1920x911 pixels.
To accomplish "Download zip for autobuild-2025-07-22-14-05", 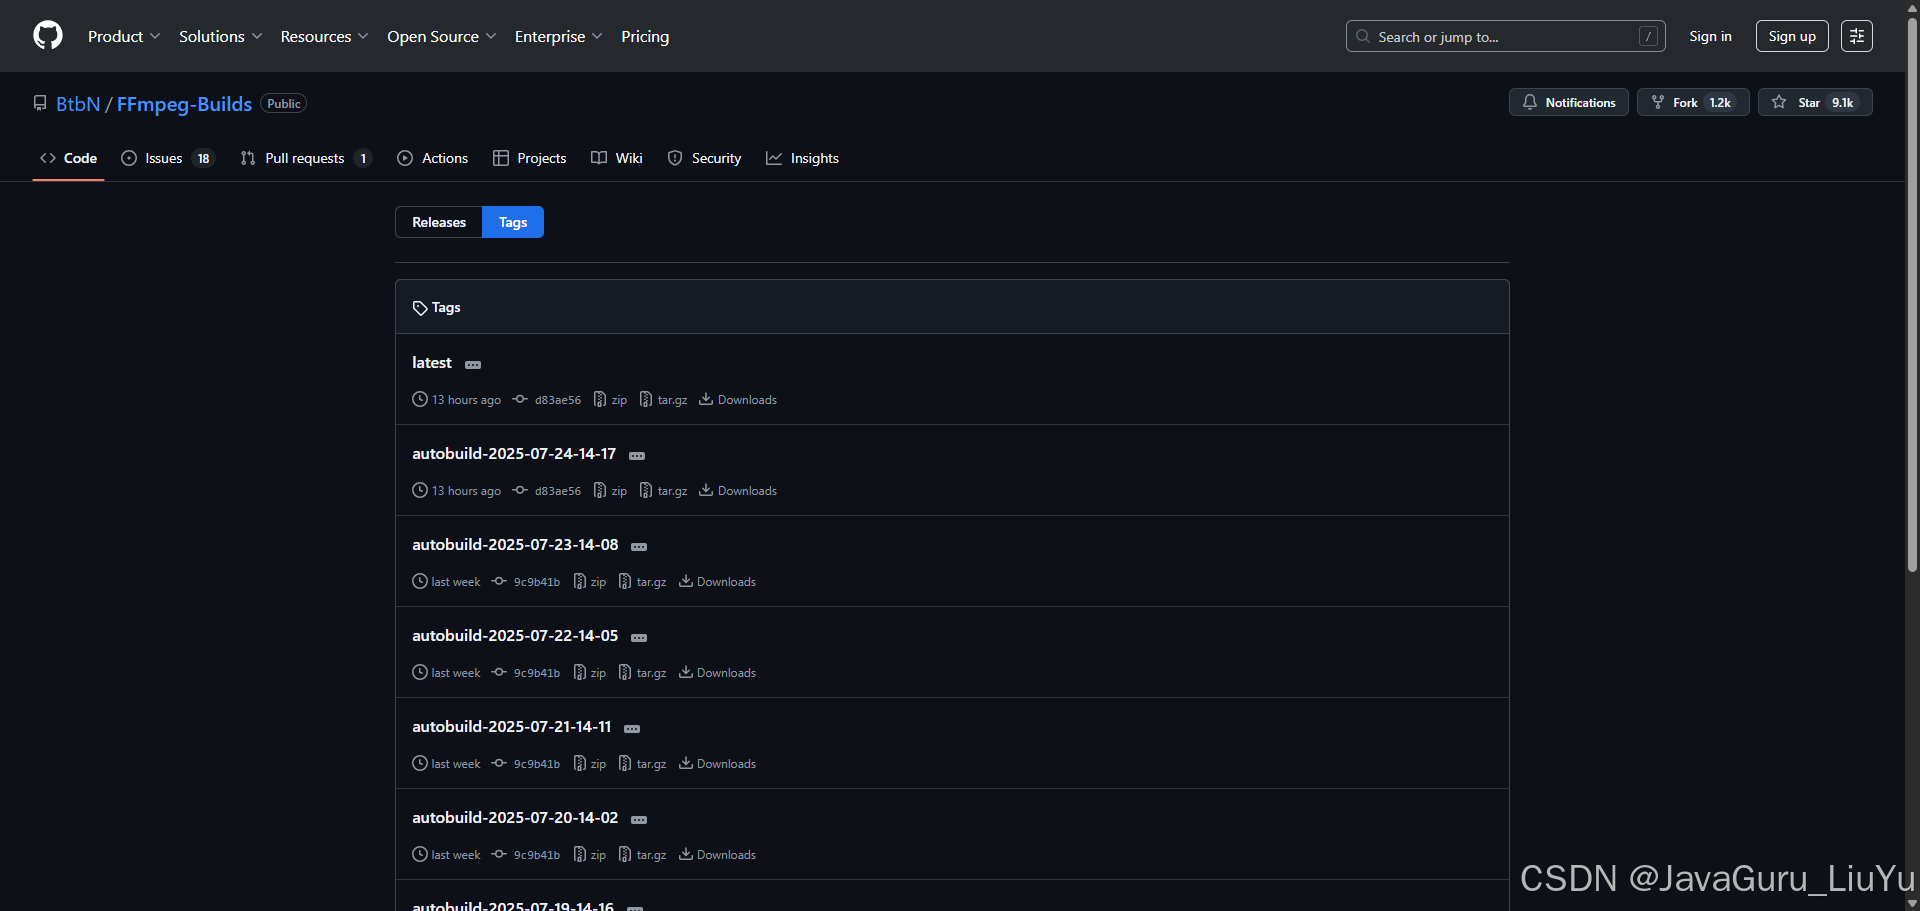I will click(x=590, y=673).
